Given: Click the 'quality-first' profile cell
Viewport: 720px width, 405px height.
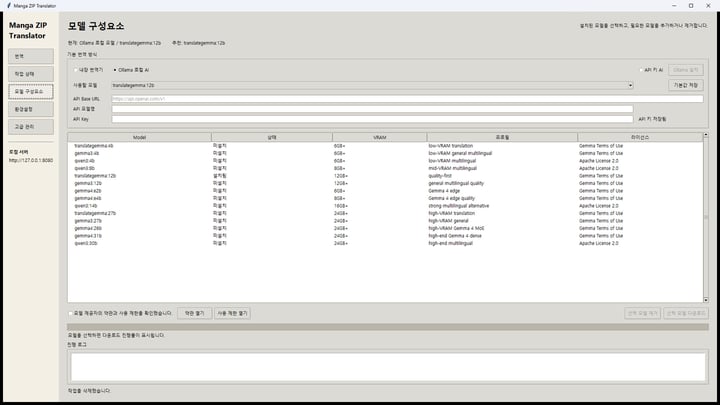Looking at the screenshot, I should pos(440,176).
